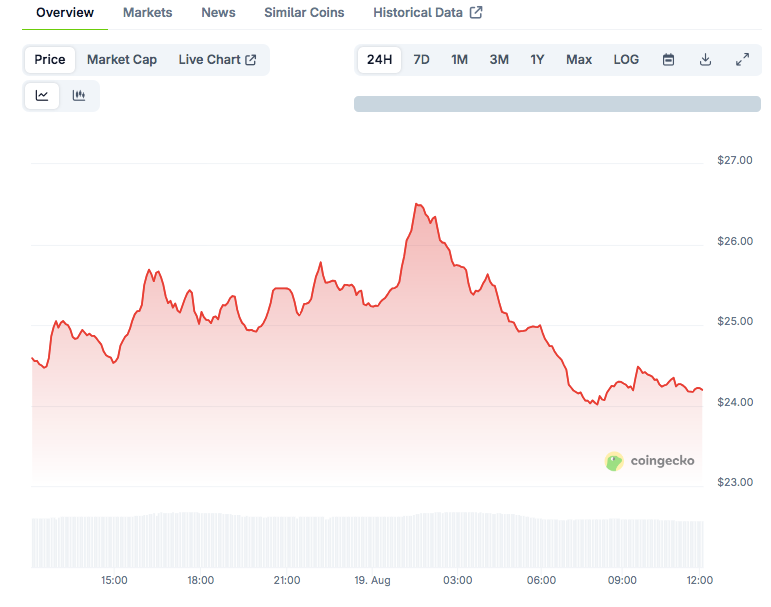Open the Similar Coins tab
Image resolution: width=771 pixels, height=607 pixels.
click(304, 13)
